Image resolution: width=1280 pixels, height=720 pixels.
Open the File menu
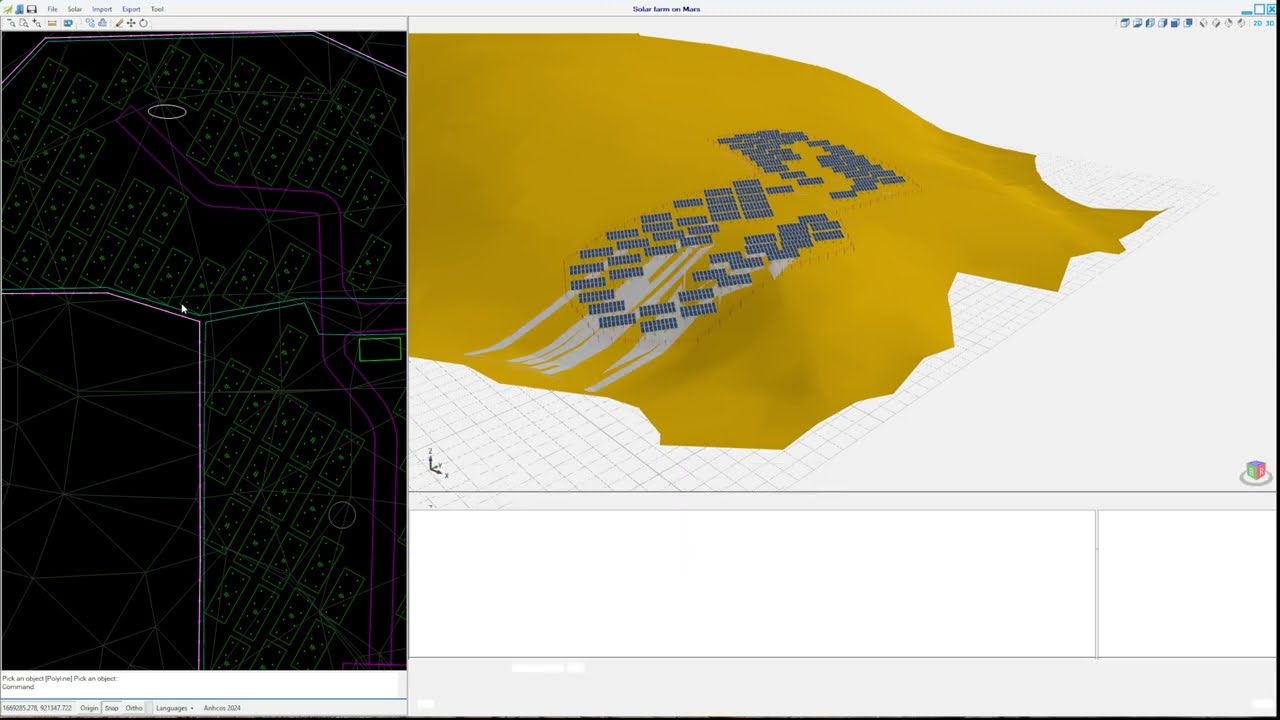click(52, 9)
